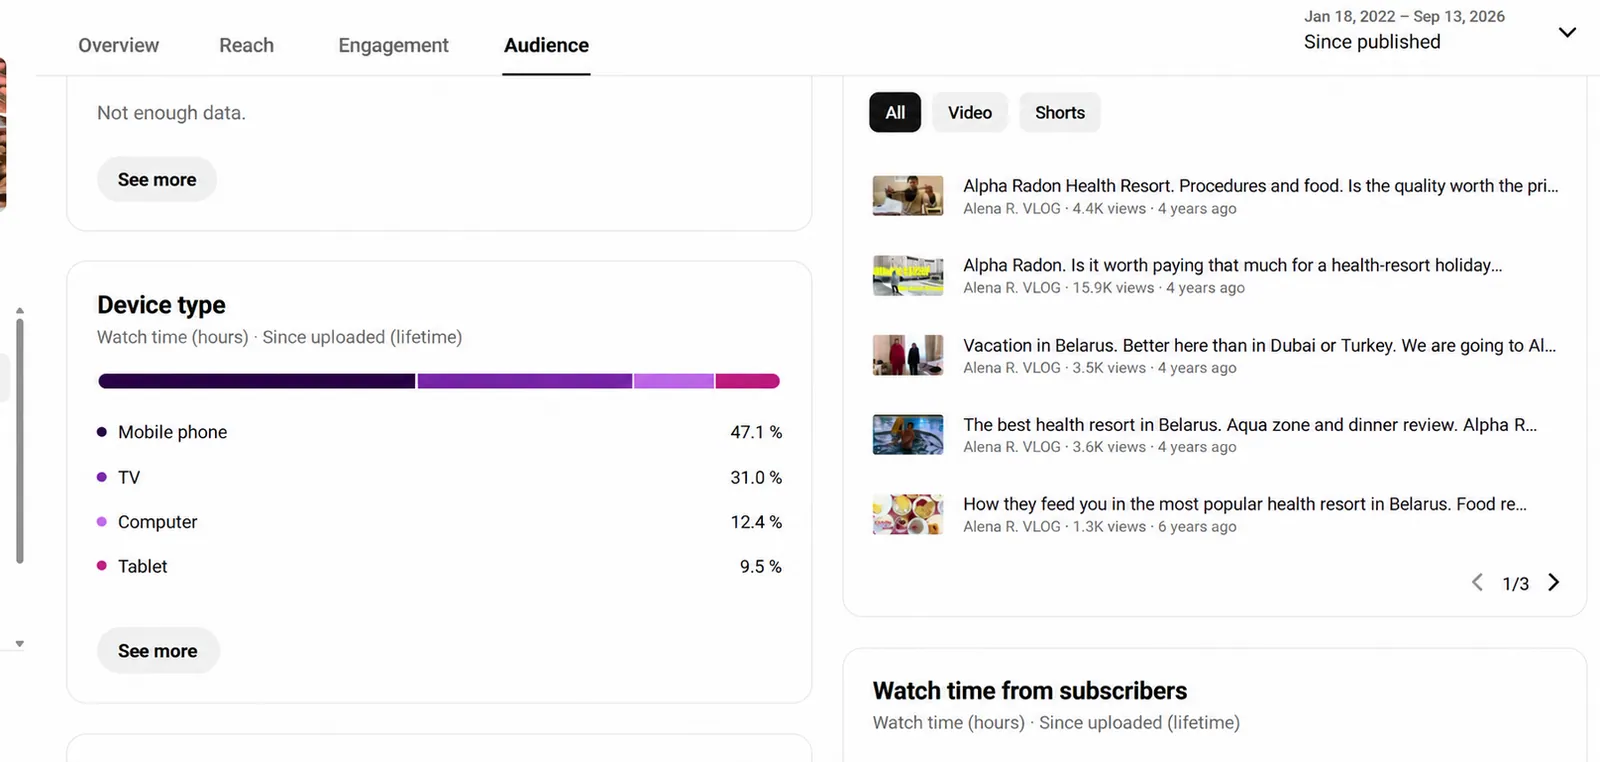Open the date range dropdown chevron
Image resolution: width=1600 pixels, height=762 pixels.
tap(1567, 32)
